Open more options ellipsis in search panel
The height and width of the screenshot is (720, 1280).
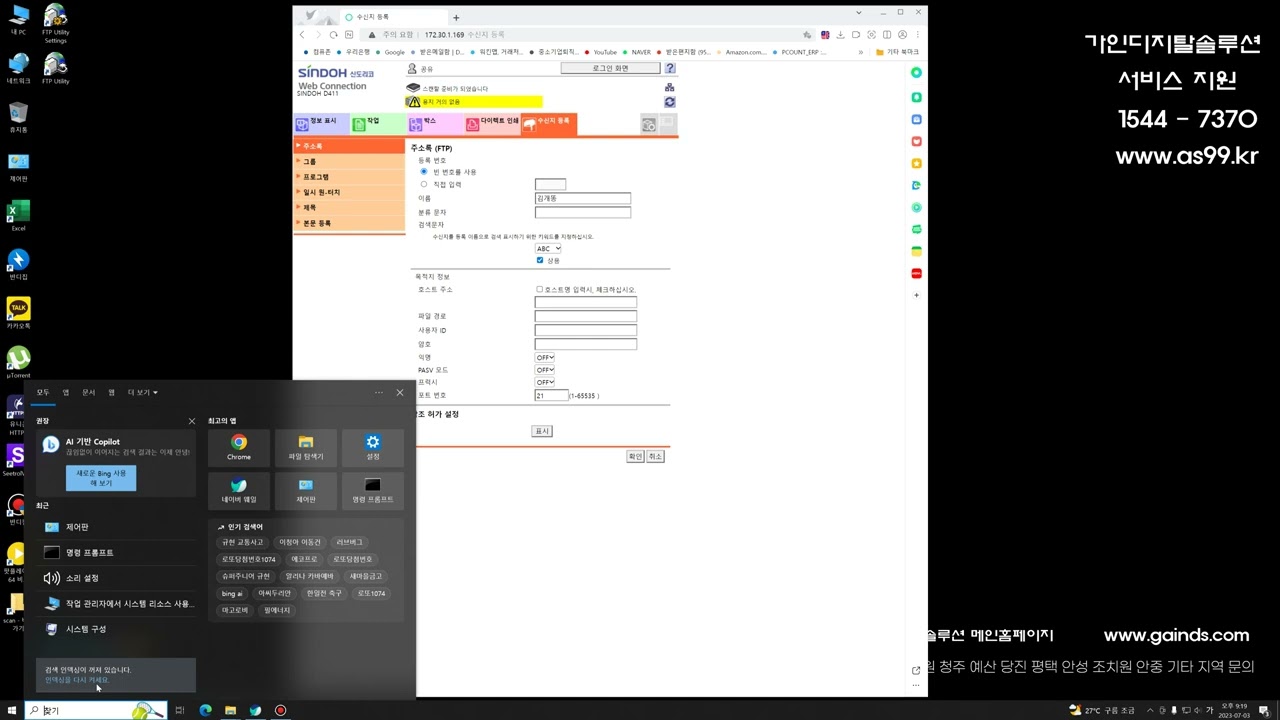(379, 392)
